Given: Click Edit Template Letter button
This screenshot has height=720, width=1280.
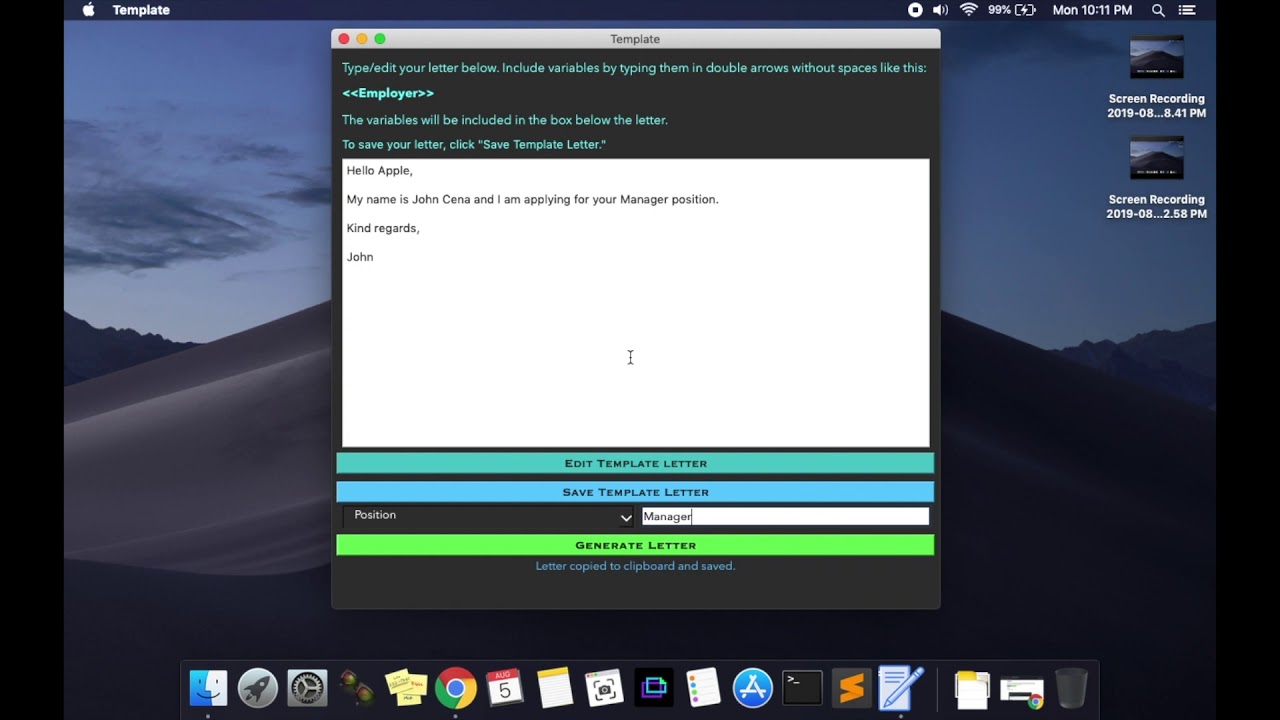Looking at the screenshot, I should 635,463.
